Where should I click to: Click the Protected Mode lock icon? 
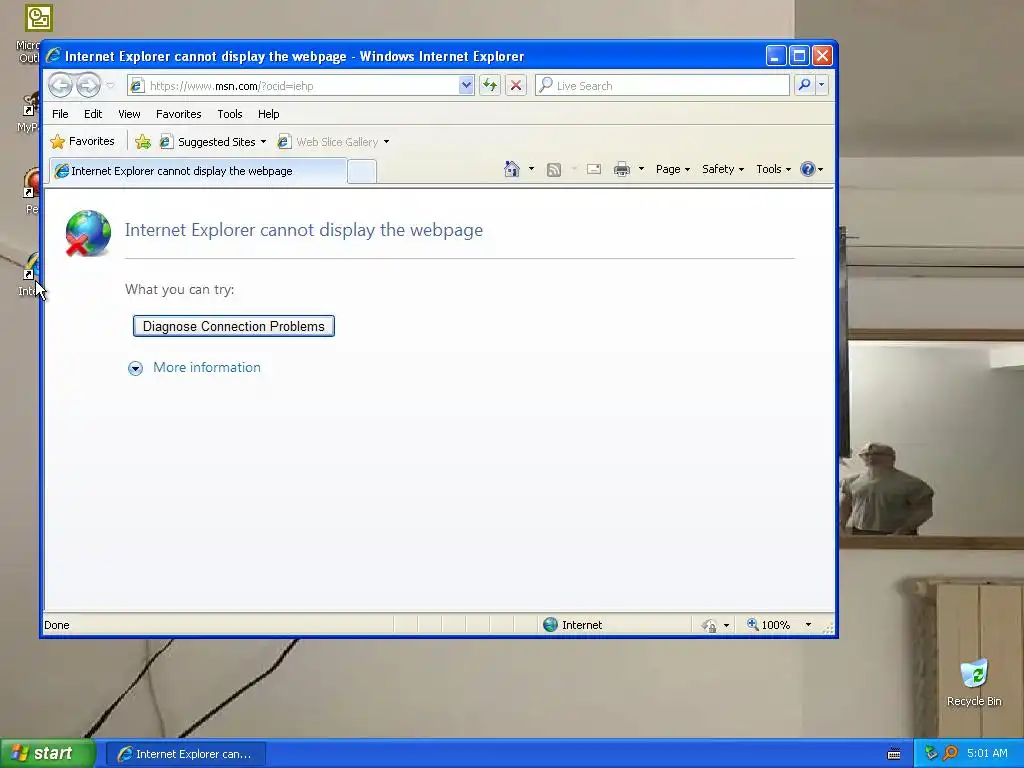click(x=709, y=626)
